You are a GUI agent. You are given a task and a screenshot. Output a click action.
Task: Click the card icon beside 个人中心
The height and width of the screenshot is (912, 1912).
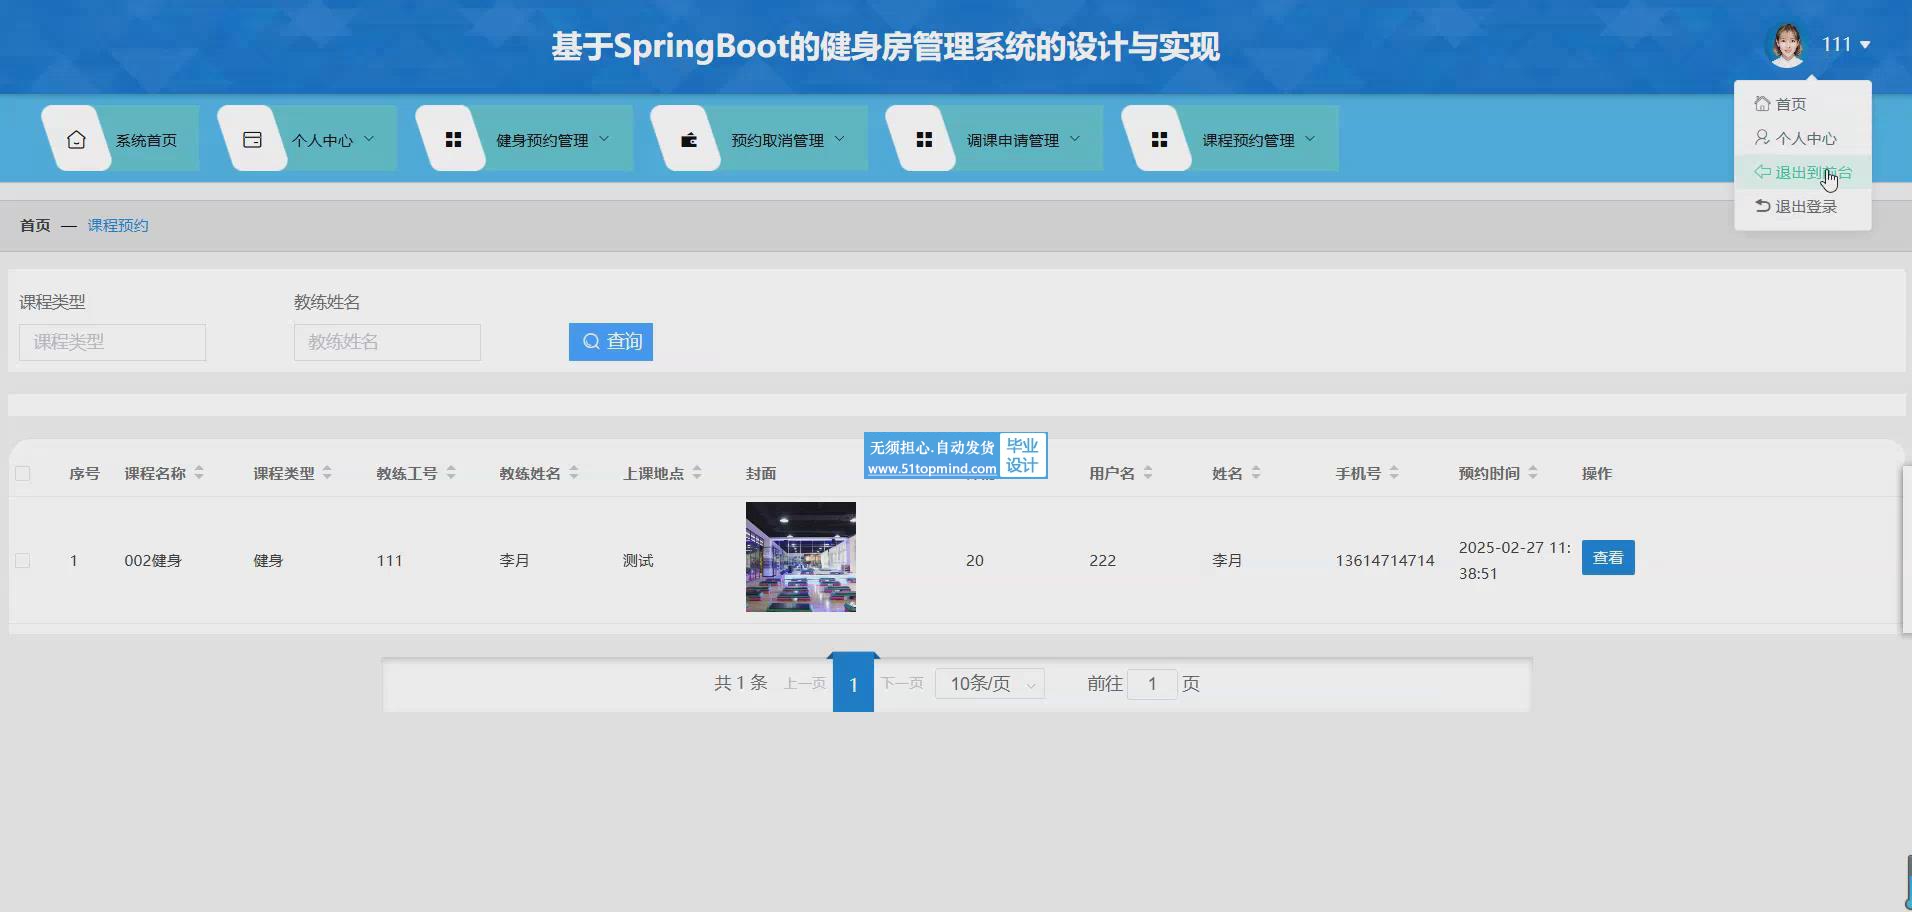pyautogui.click(x=252, y=140)
